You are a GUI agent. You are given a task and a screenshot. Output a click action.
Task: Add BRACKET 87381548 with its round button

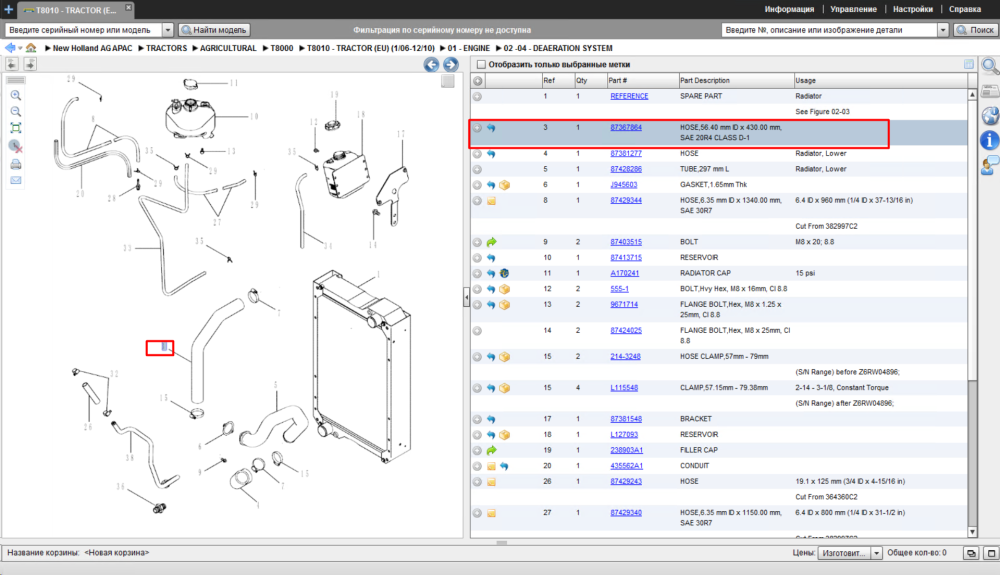point(477,419)
